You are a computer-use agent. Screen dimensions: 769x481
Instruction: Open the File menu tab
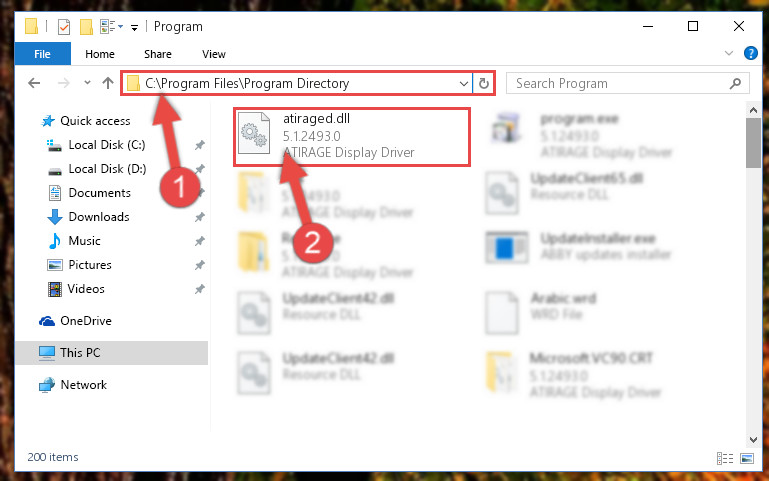point(42,54)
